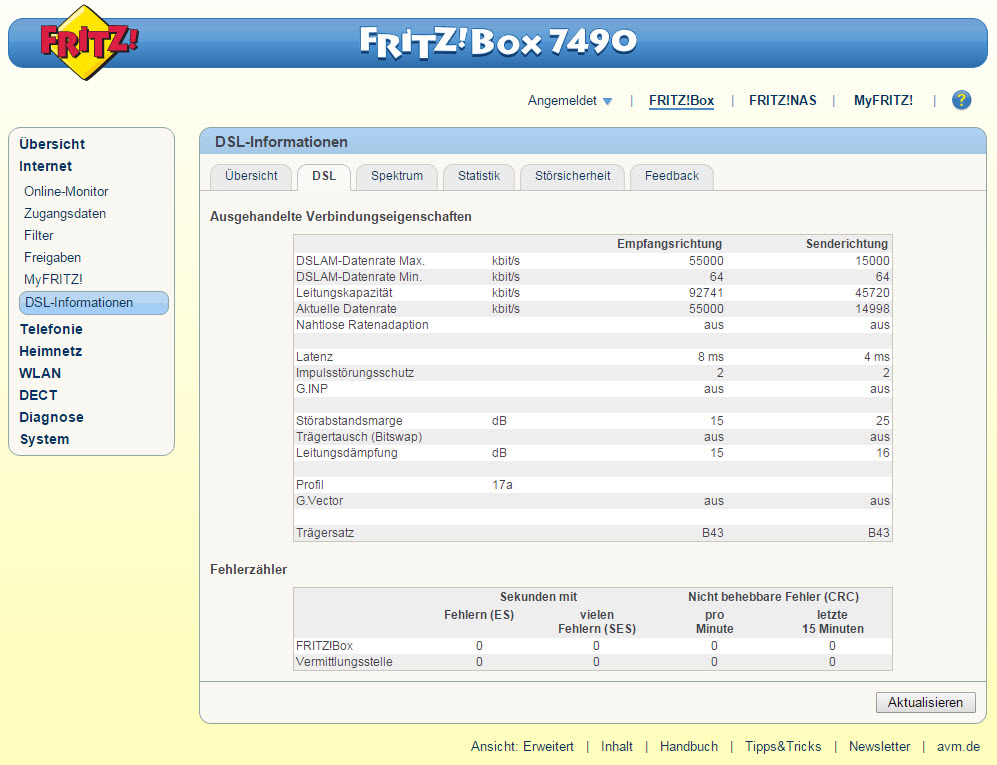Open Filter in sidebar
Viewport: 997px width, 765px height.
coord(39,235)
